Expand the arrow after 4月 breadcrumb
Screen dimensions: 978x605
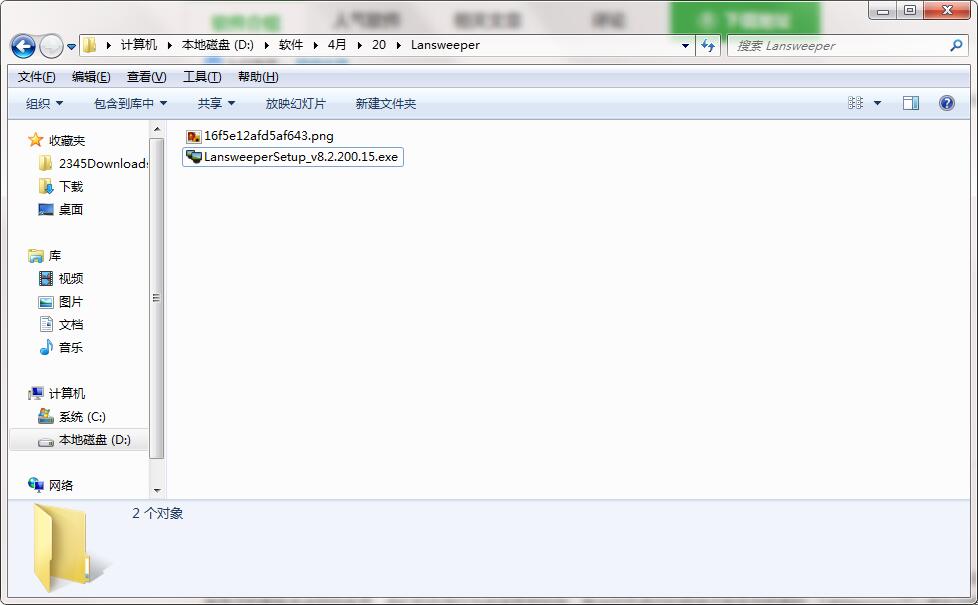(x=359, y=45)
